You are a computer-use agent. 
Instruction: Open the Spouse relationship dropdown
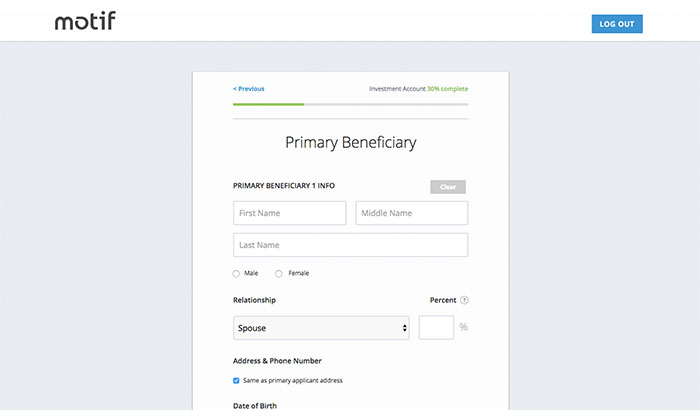321,328
